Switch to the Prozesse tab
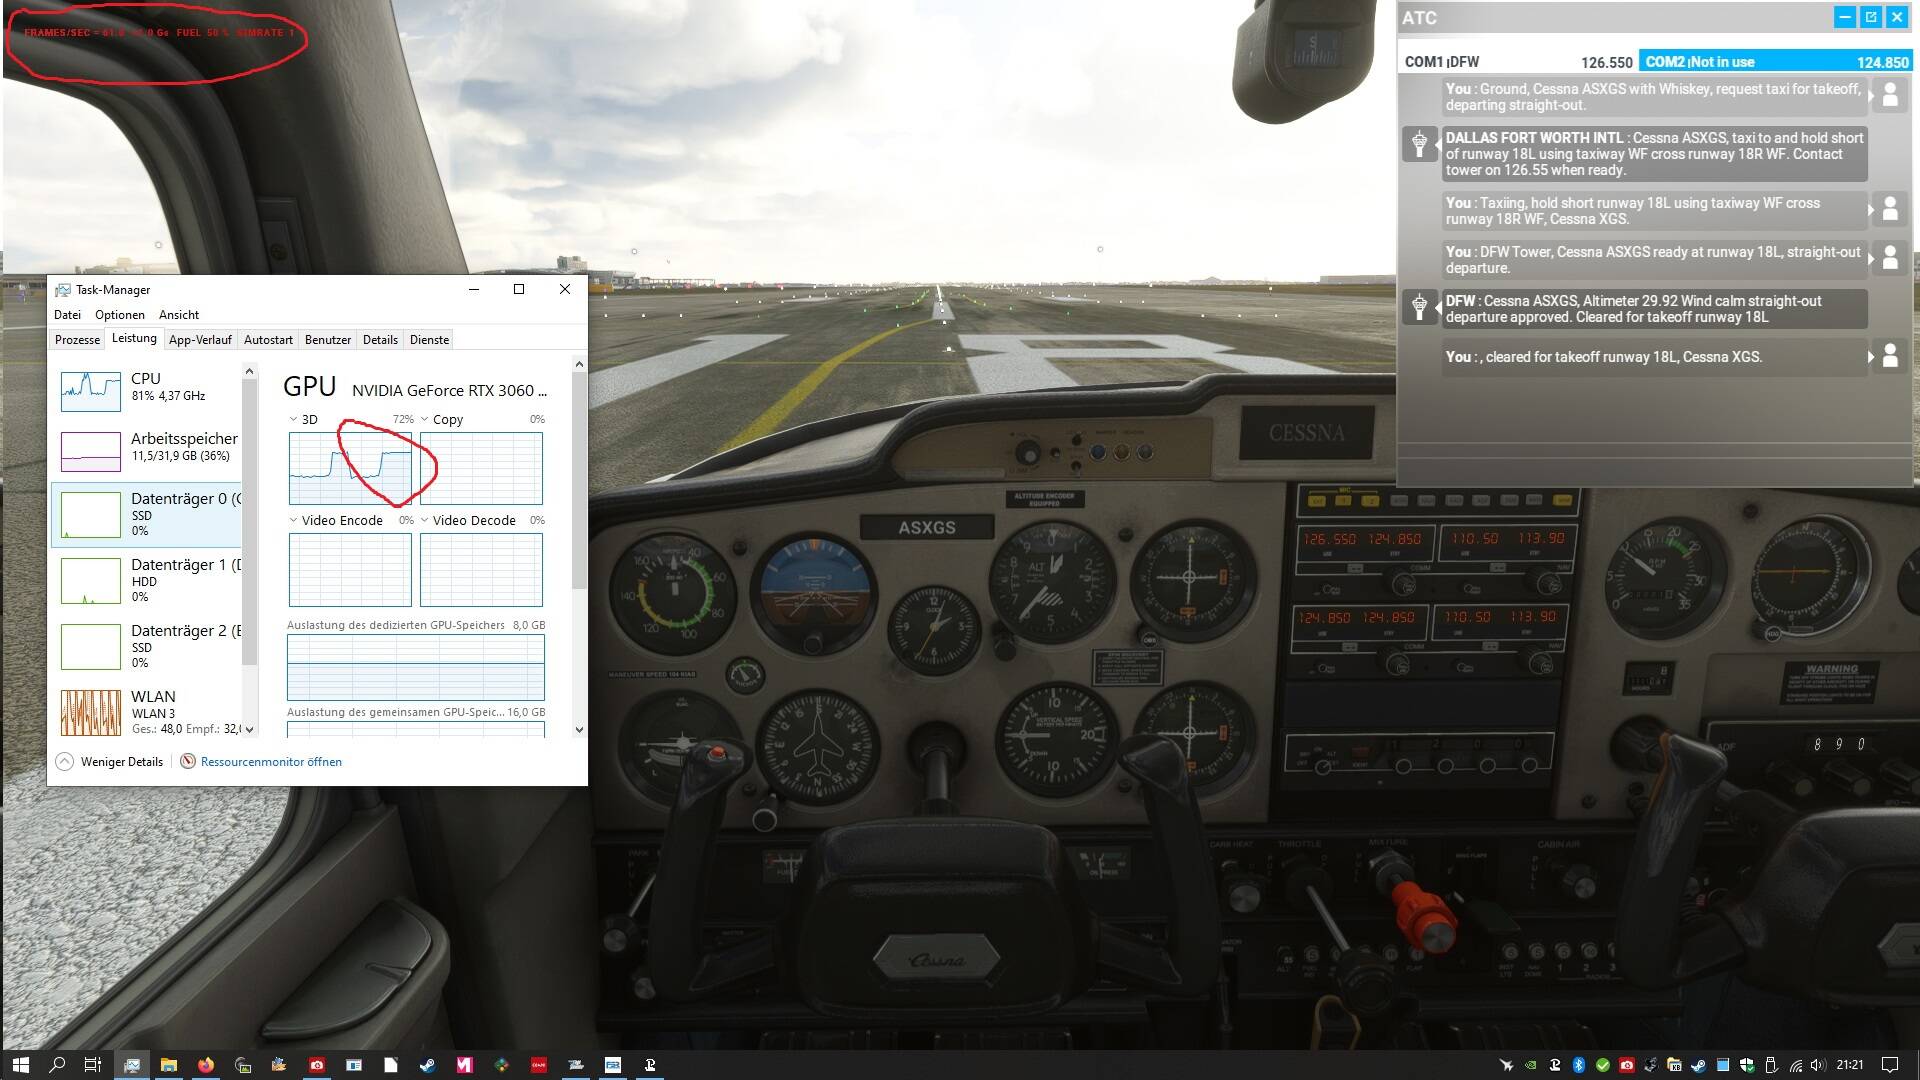1920x1080 pixels. [77, 340]
